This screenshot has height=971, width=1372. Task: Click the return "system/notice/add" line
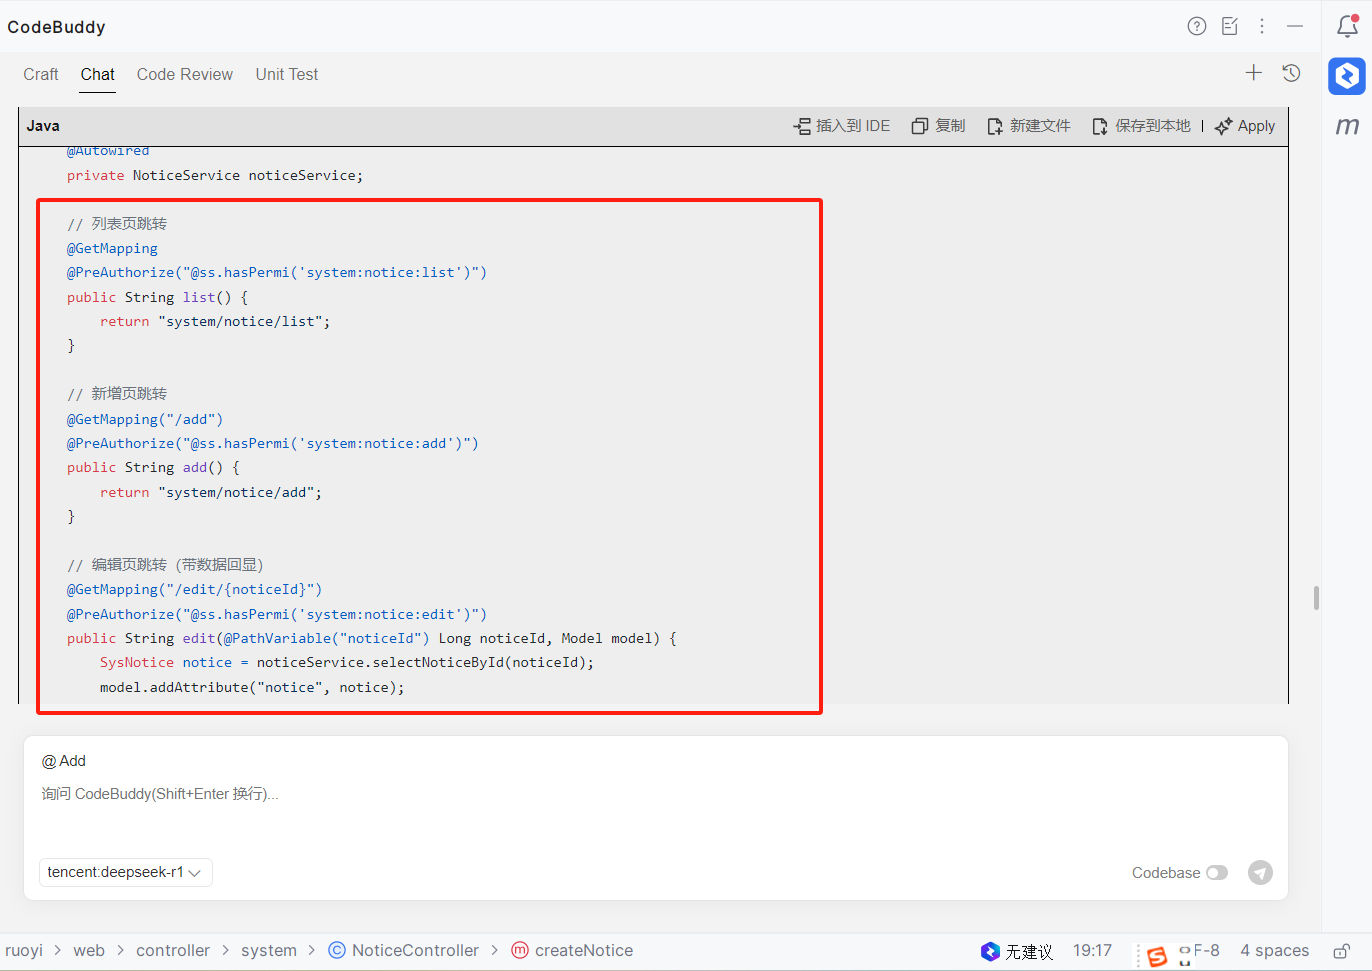[211, 493]
